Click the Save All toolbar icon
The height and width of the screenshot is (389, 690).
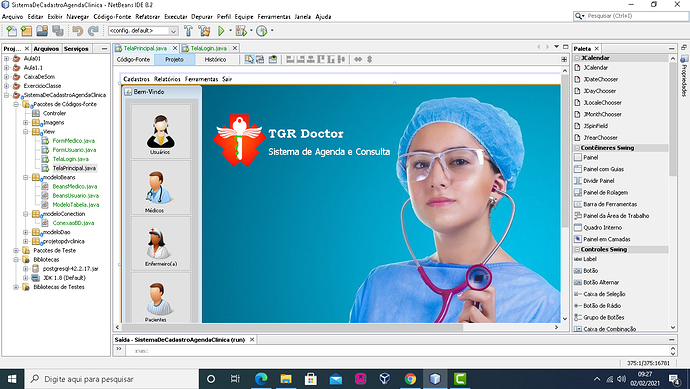[x=58, y=31]
